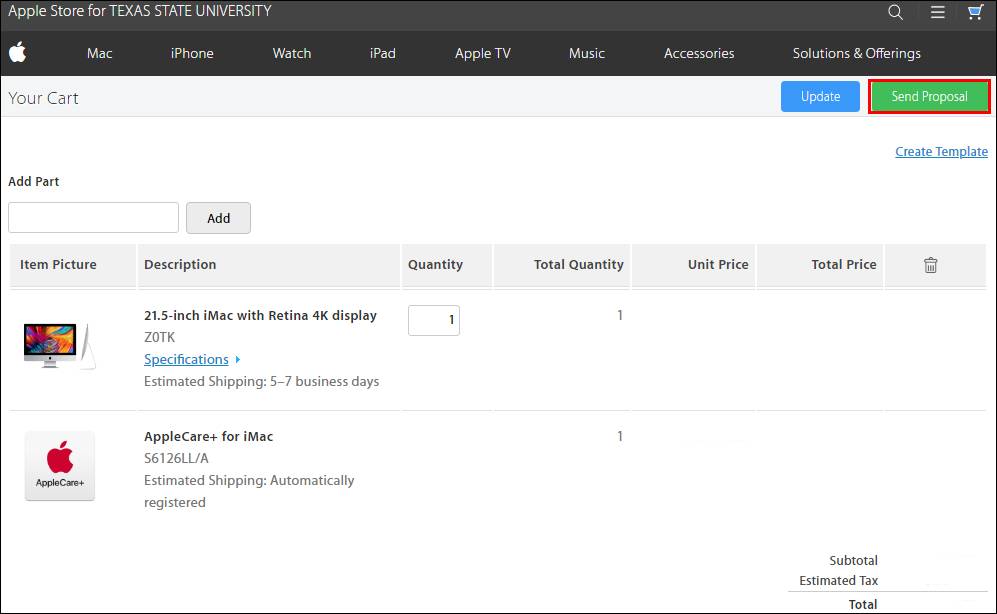Click the S6126LL/A part number
Image resolution: width=997 pixels, height=614 pixels.
pyautogui.click(x=176, y=458)
